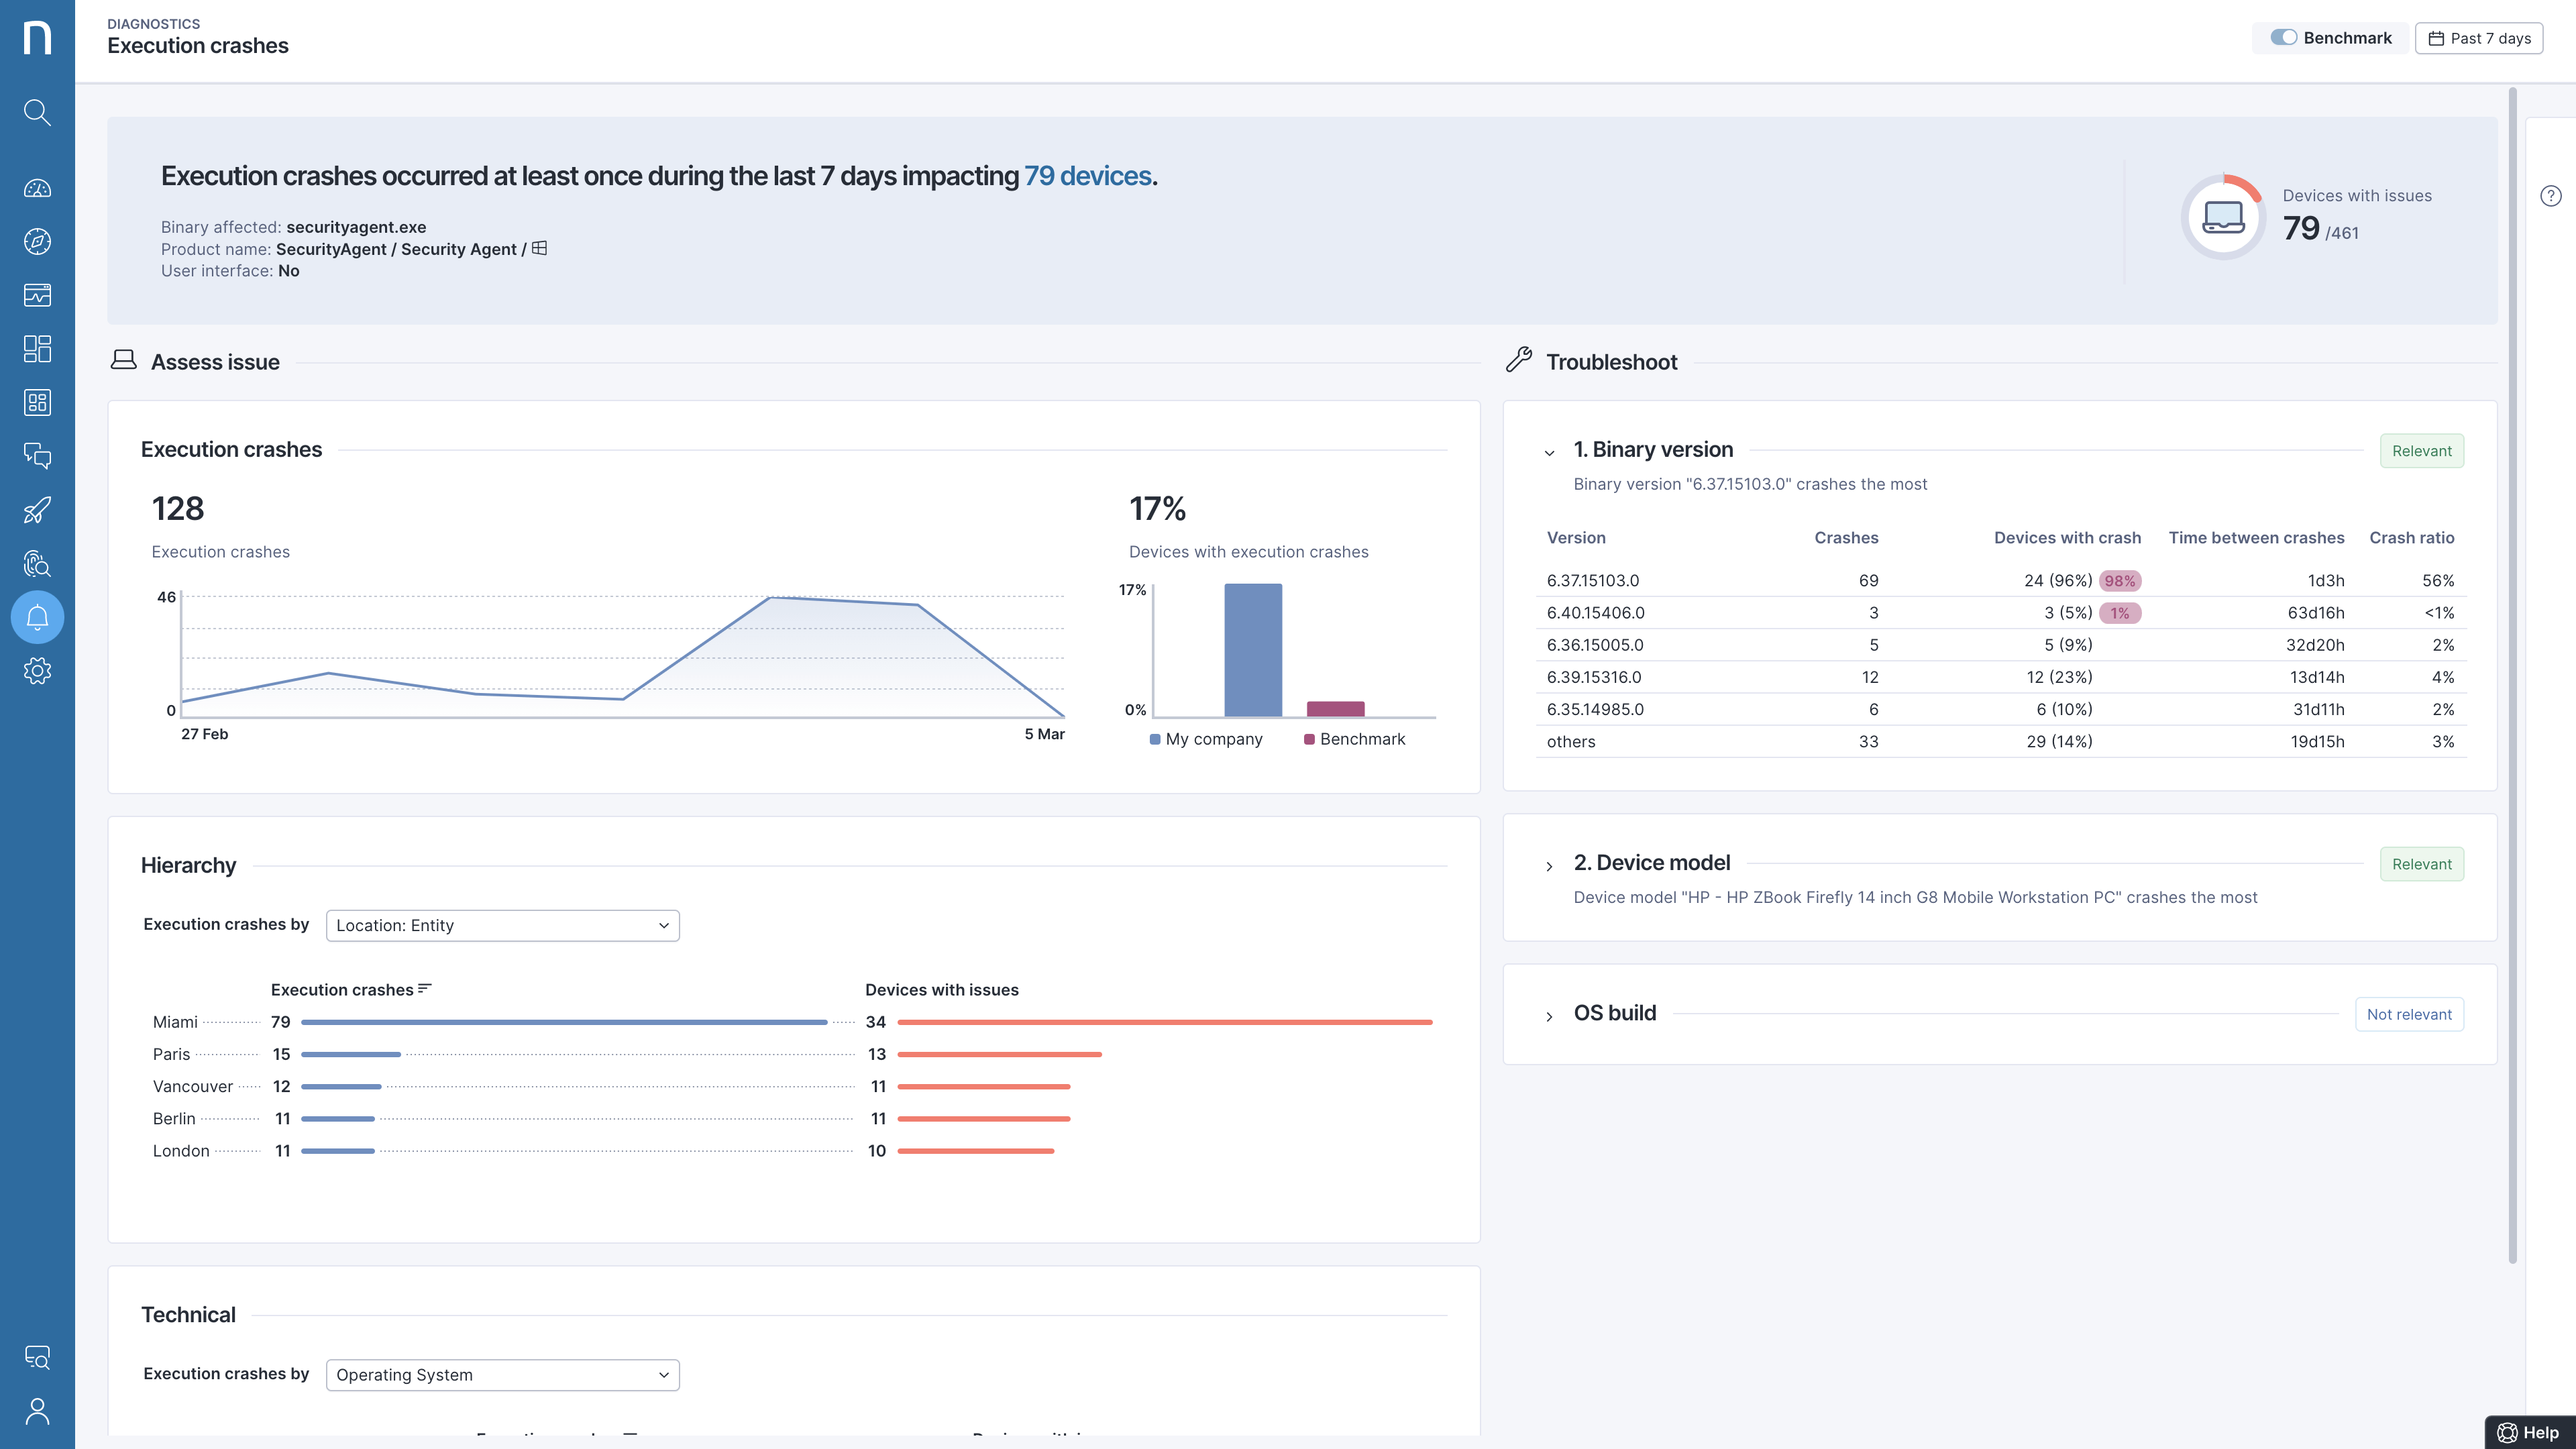Open the rocket icon in the sidebar
Viewport: 2576px width, 1449px height.
[x=37, y=510]
